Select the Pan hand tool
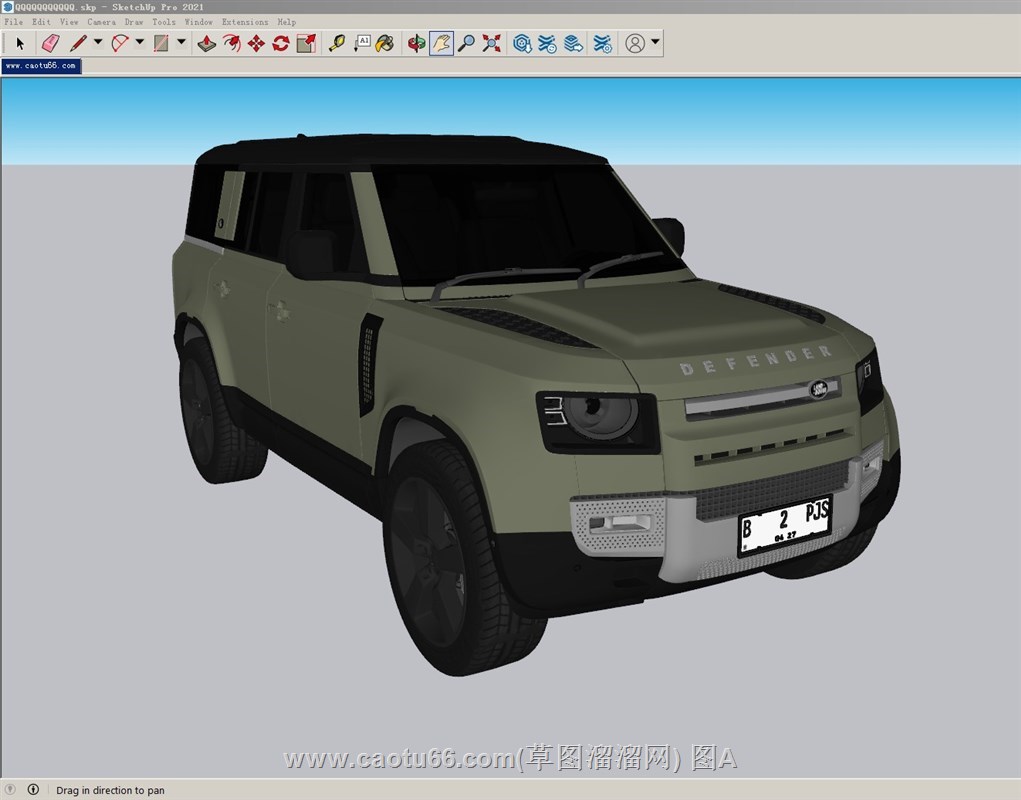 (x=441, y=44)
